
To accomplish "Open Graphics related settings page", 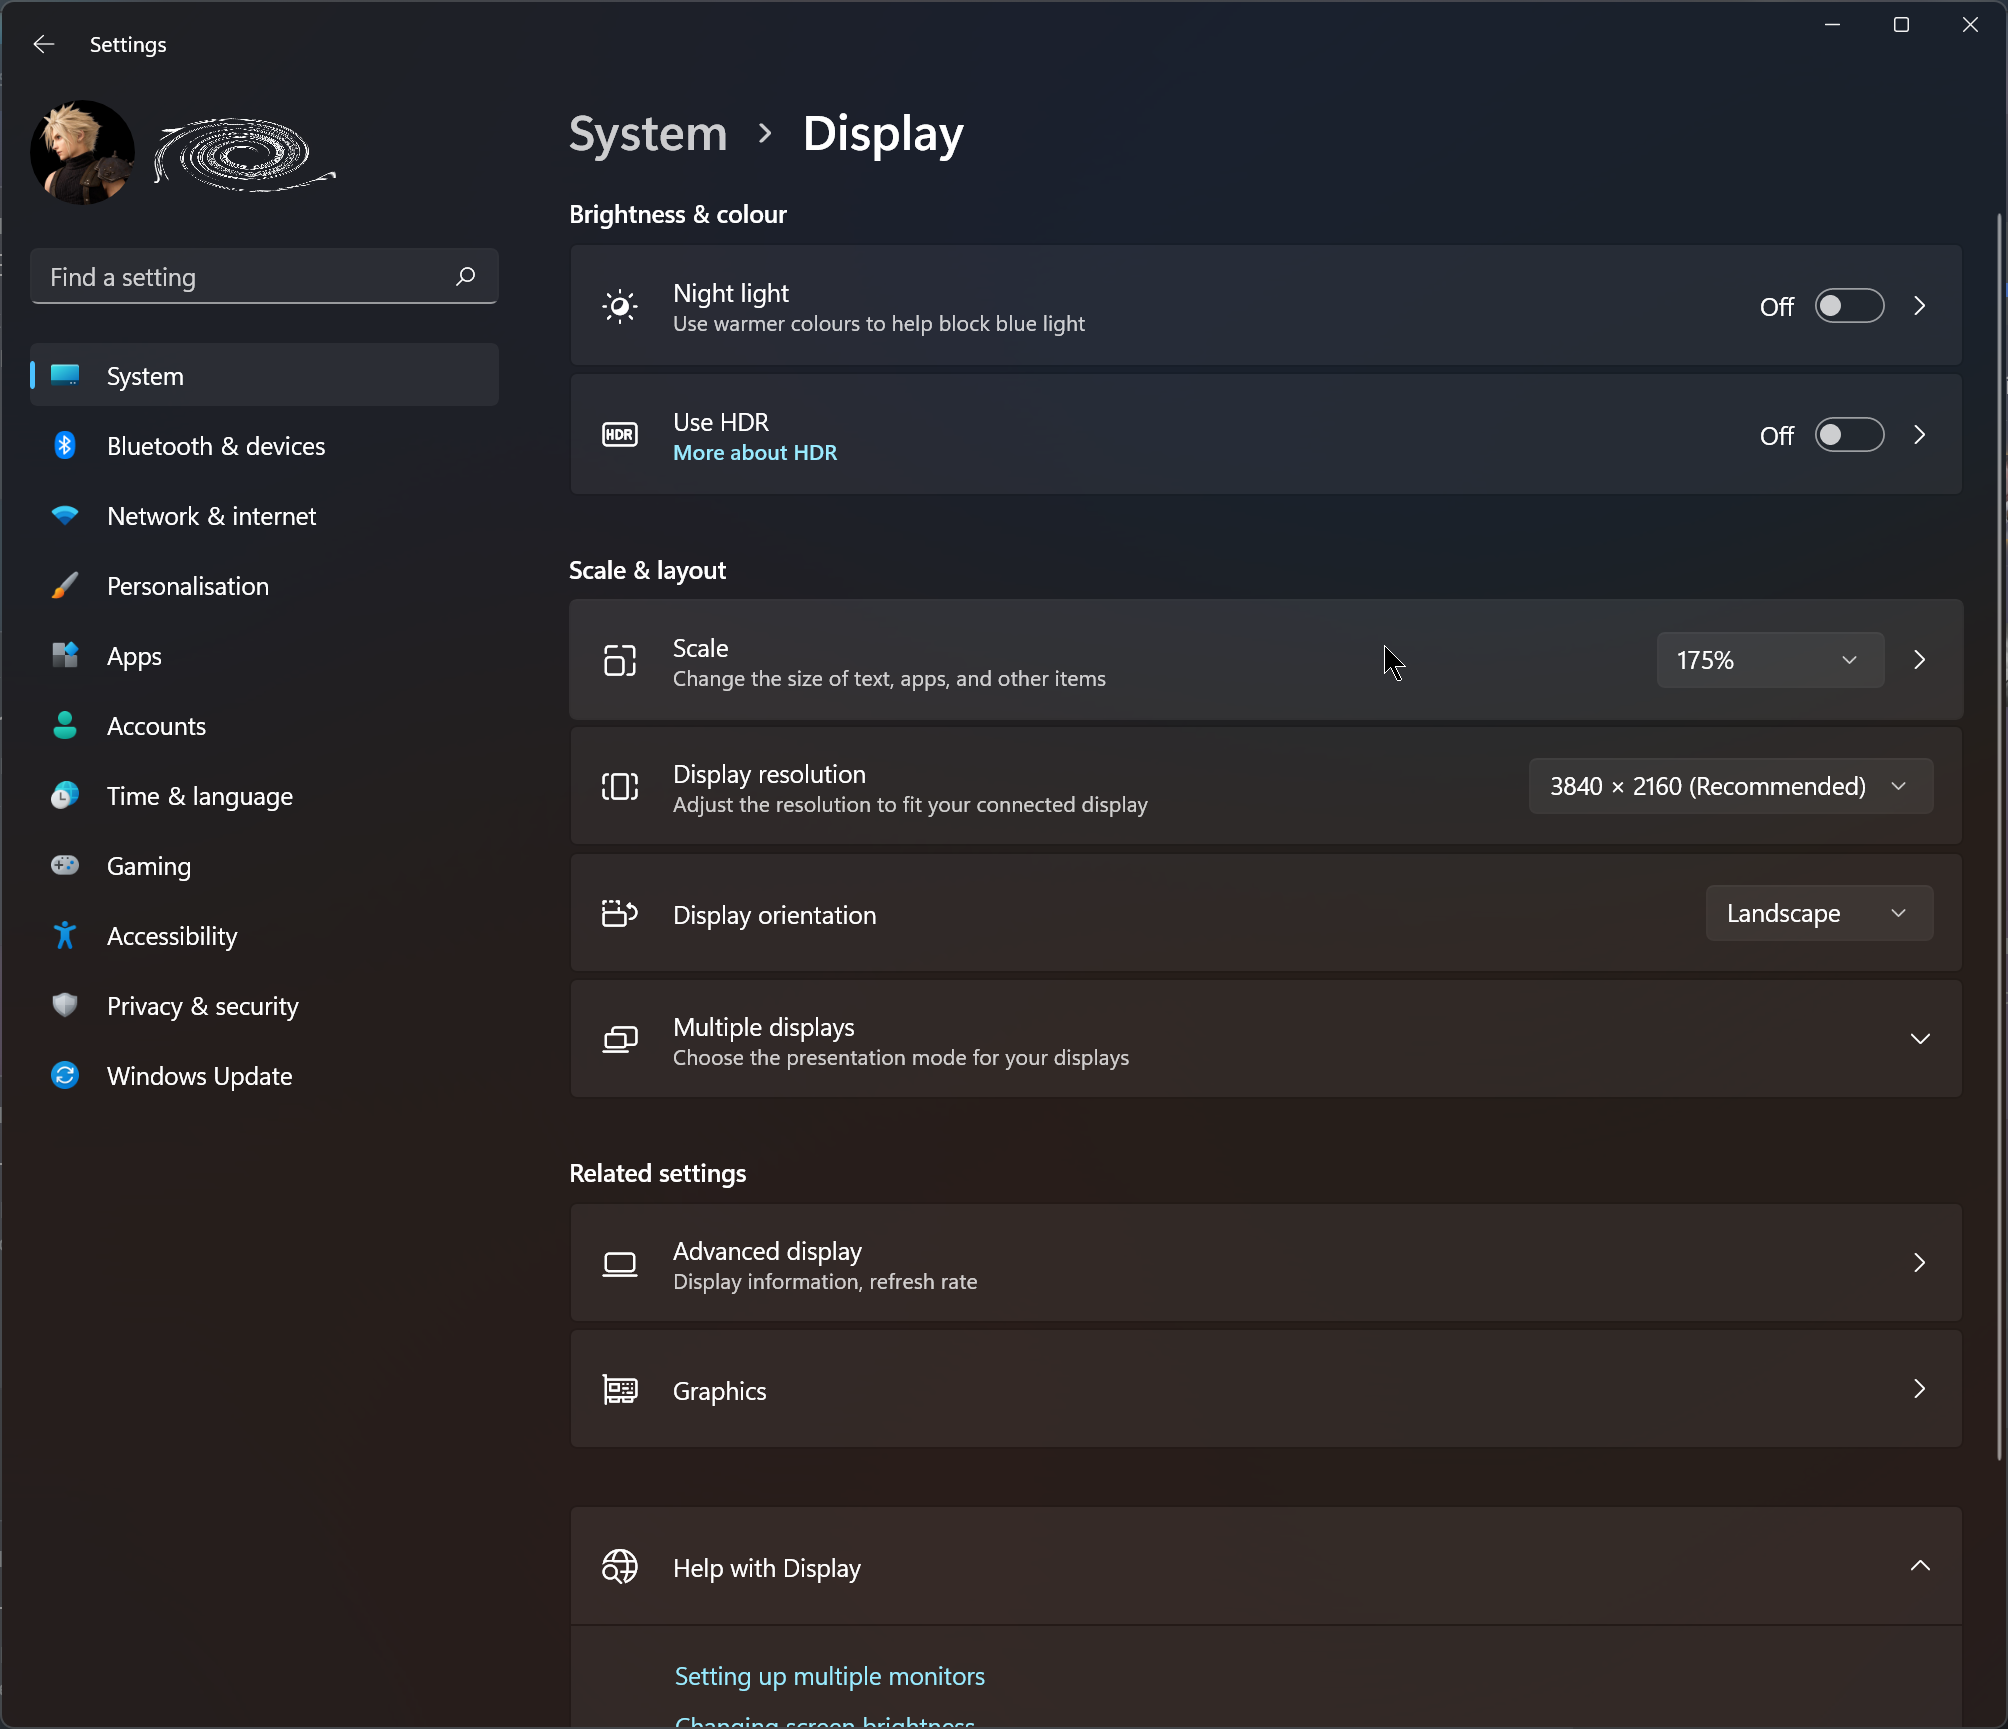I will tap(1264, 1389).
